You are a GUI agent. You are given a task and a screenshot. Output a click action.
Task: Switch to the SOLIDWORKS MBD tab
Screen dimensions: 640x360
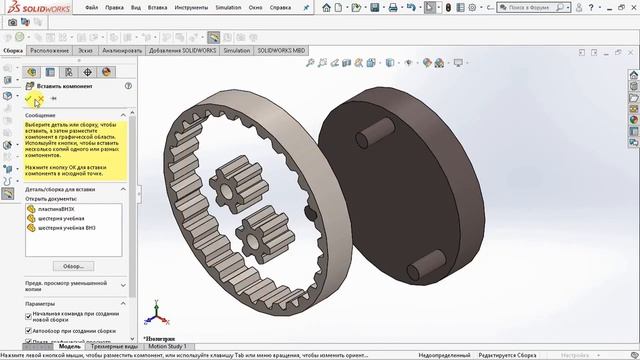pos(281,51)
